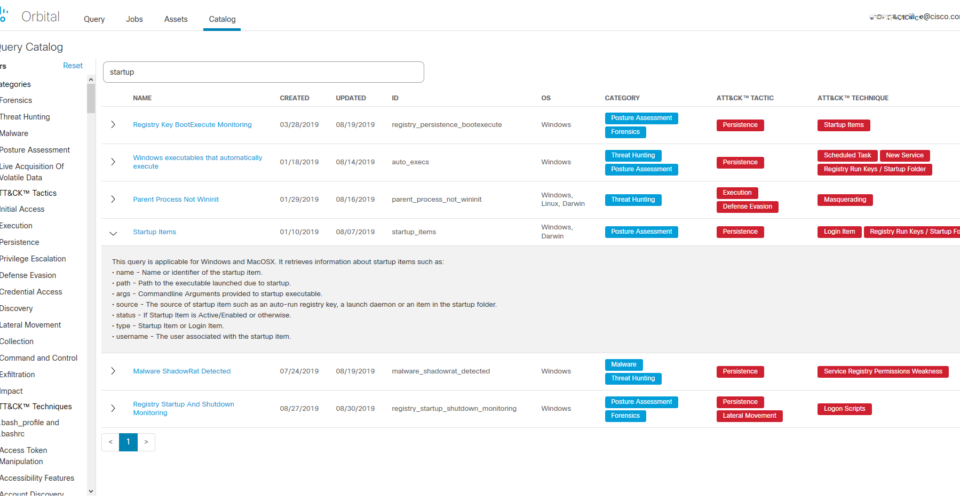The height and width of the screenshot is (501, 960).
Task: Filter by Exfiltration tactic
Action: click(18, 375)
